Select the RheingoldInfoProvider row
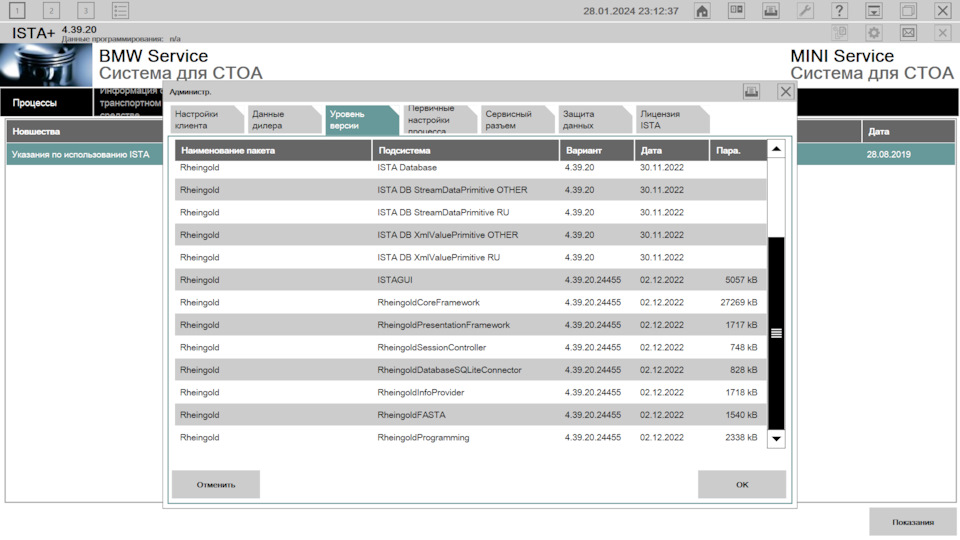Image resolution: width=960 pixels, height=540 pixels. [470, 392]
